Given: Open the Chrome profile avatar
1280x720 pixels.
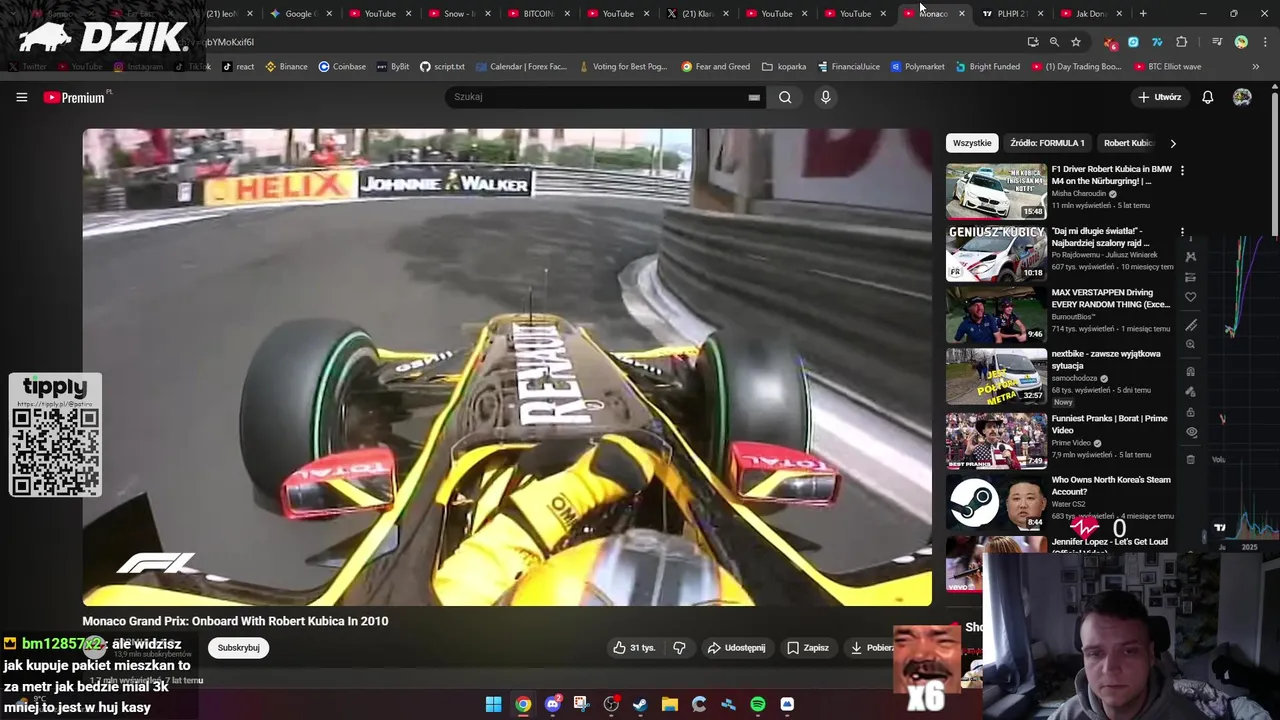Looking at the screenshot, I should tap(1241, 42).
